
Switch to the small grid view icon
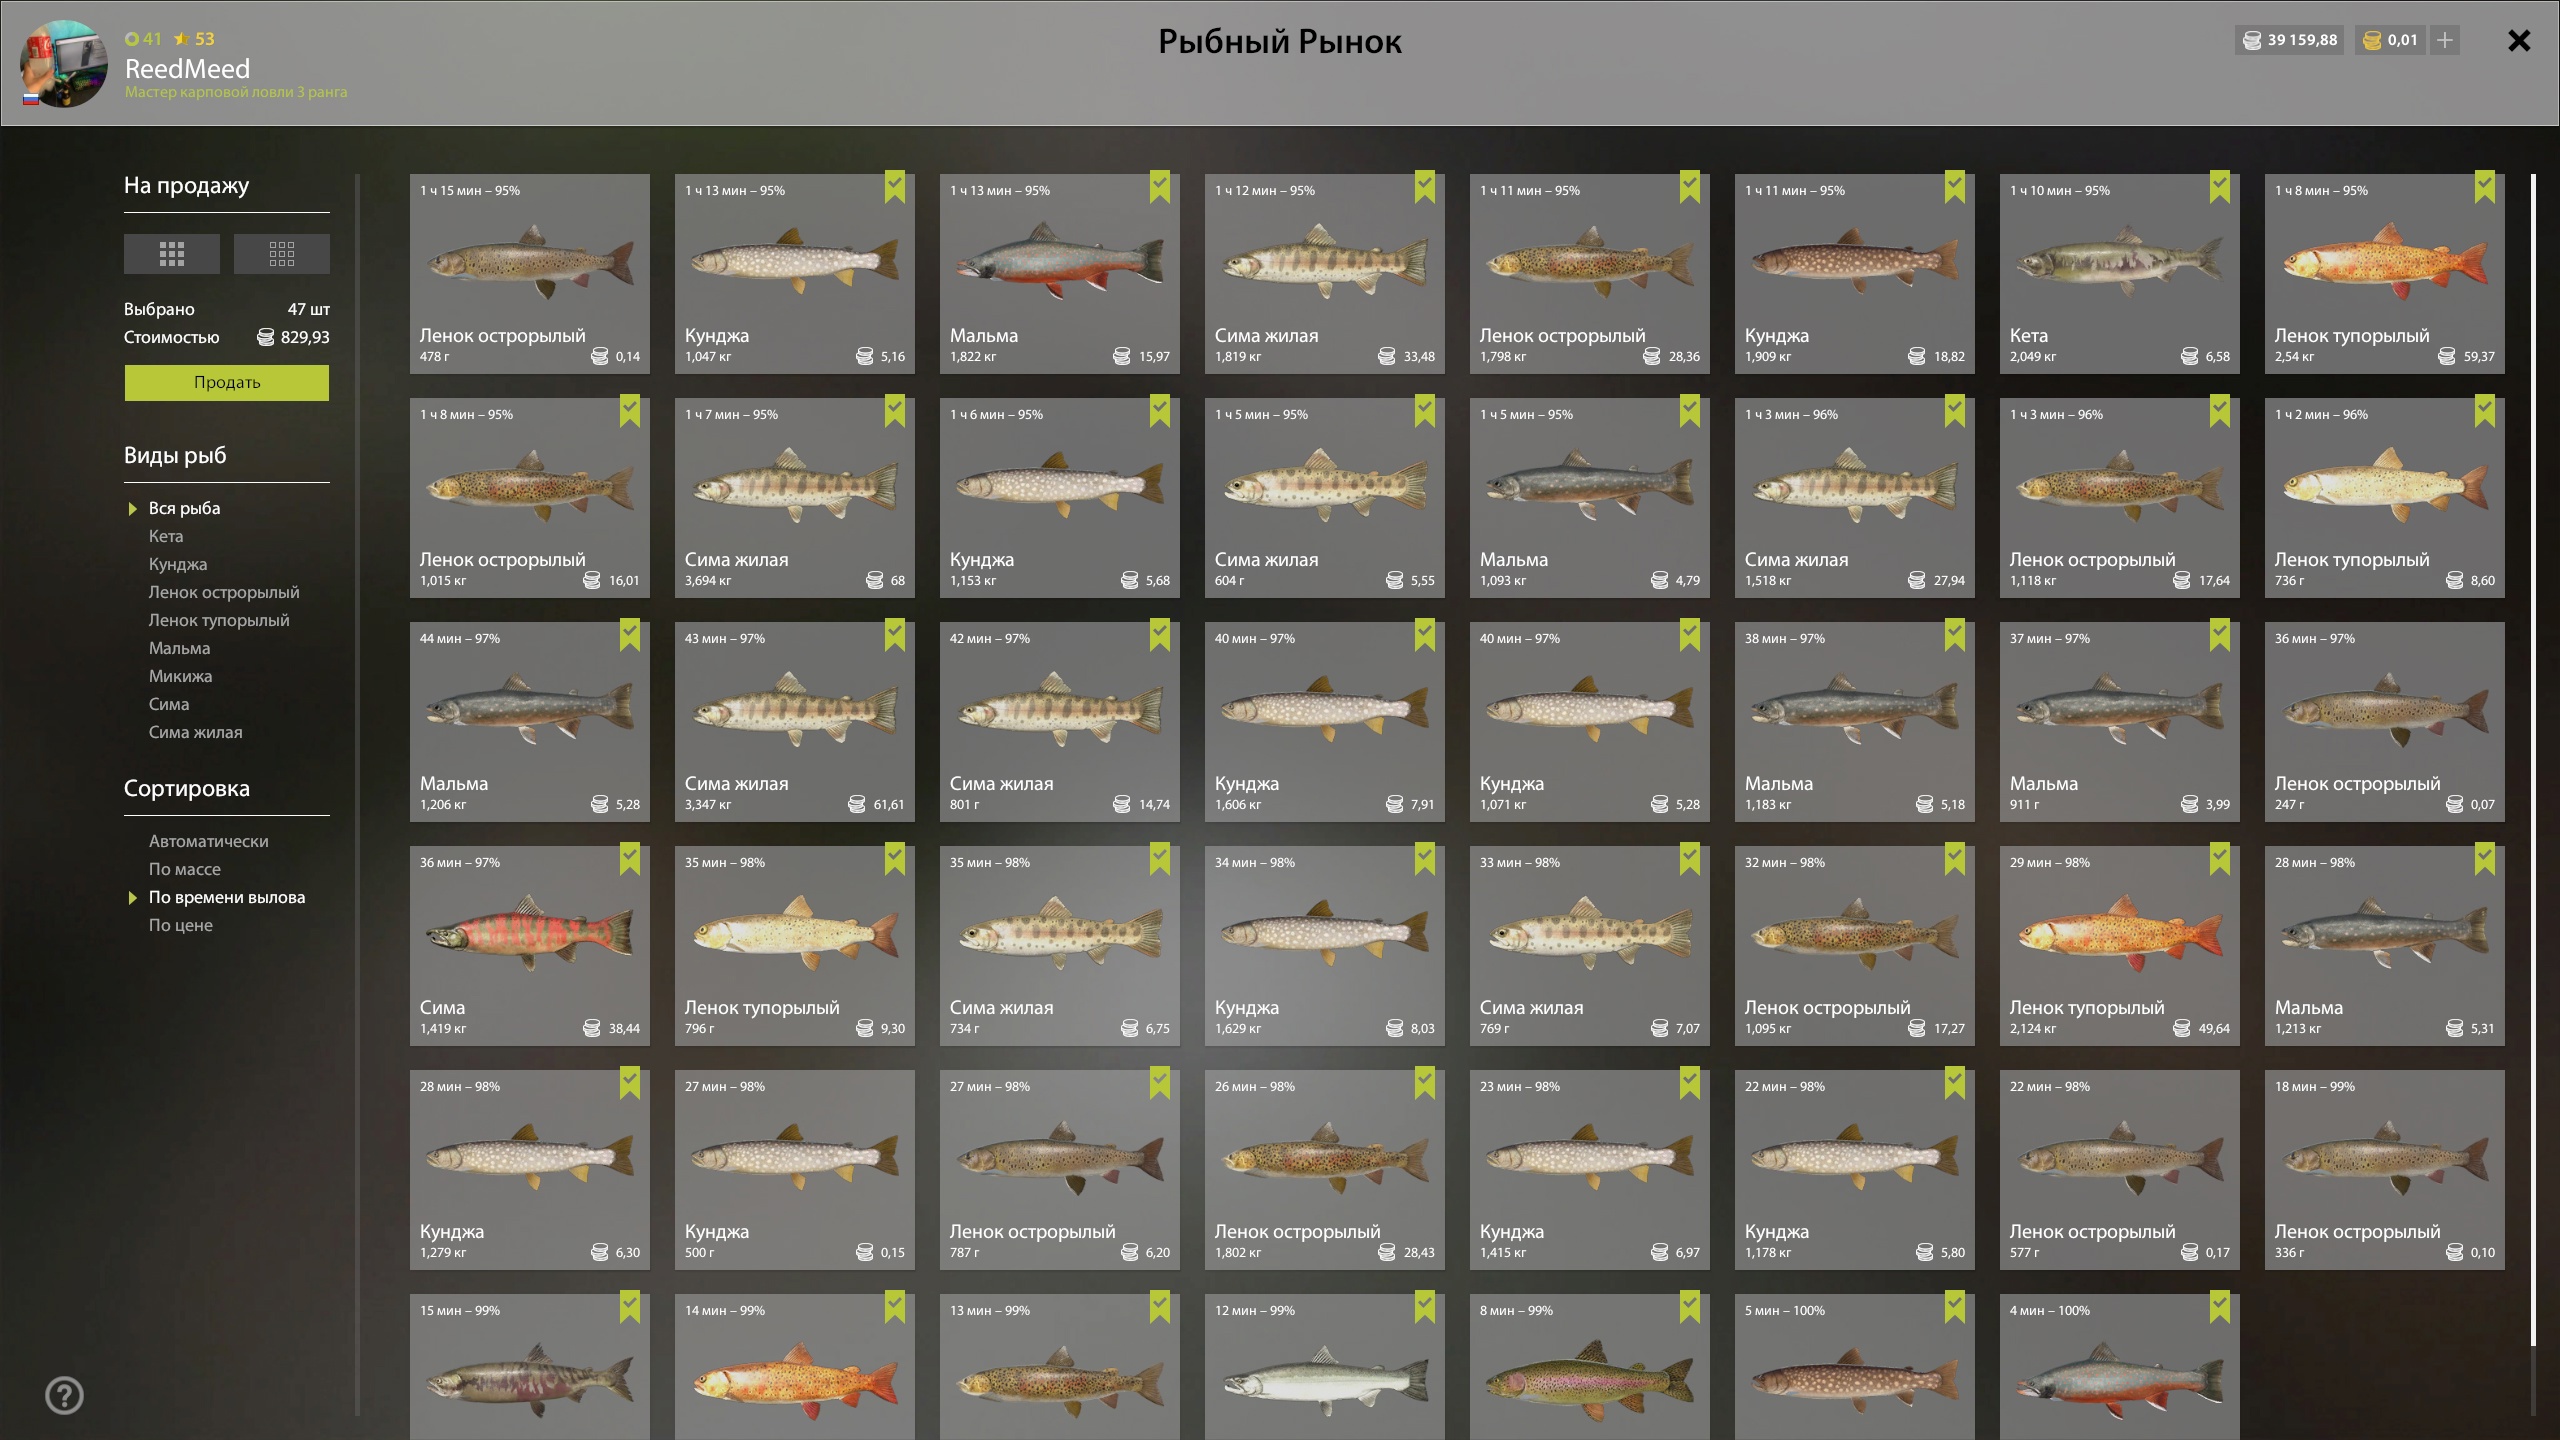(x=281, y=254)
